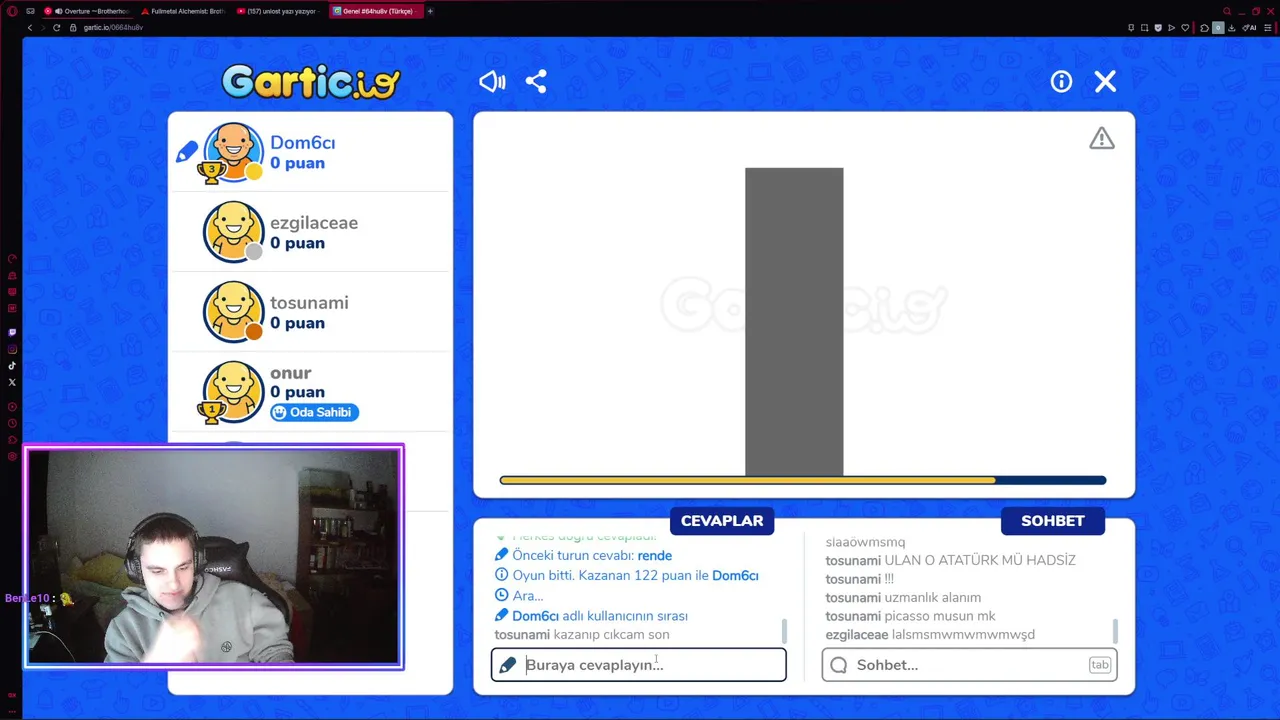
Task: Click the chat messages scrollbar
Action: 1115,631
